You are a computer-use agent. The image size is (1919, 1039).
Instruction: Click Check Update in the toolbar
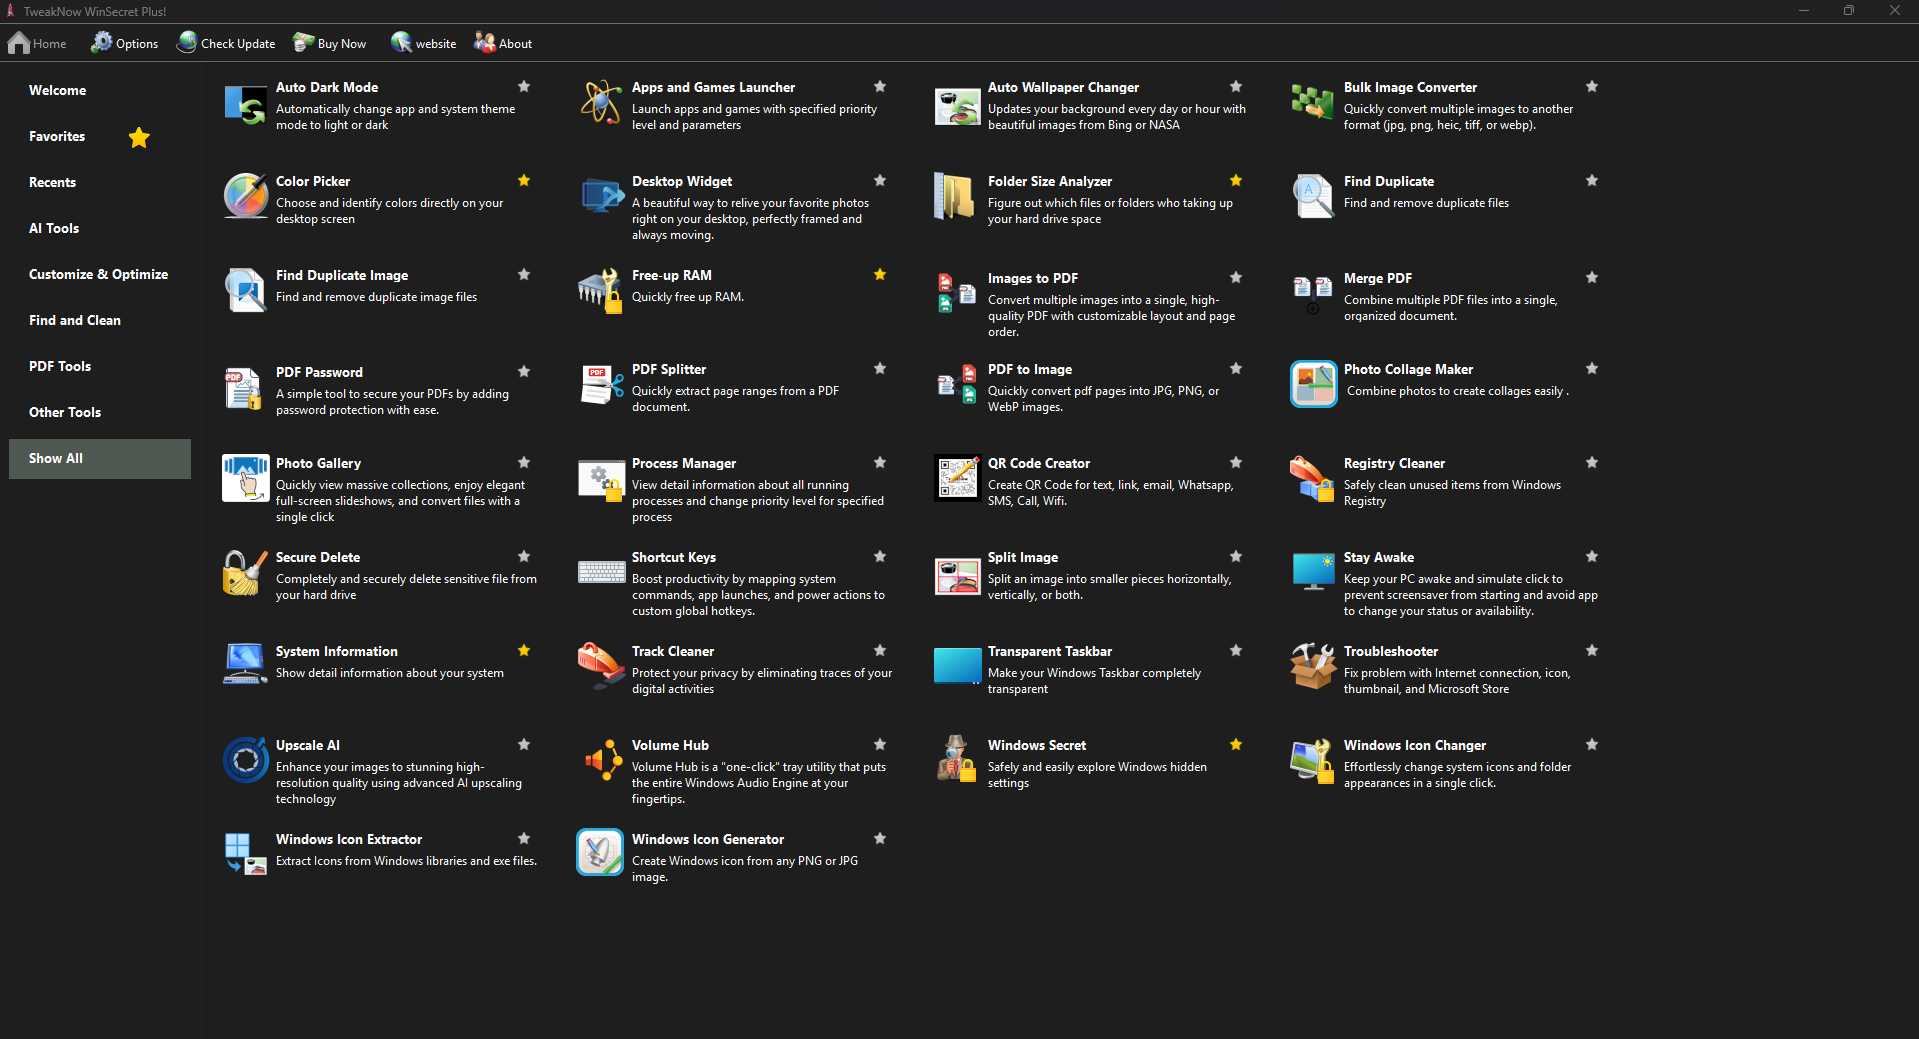[x=226, y=43]
